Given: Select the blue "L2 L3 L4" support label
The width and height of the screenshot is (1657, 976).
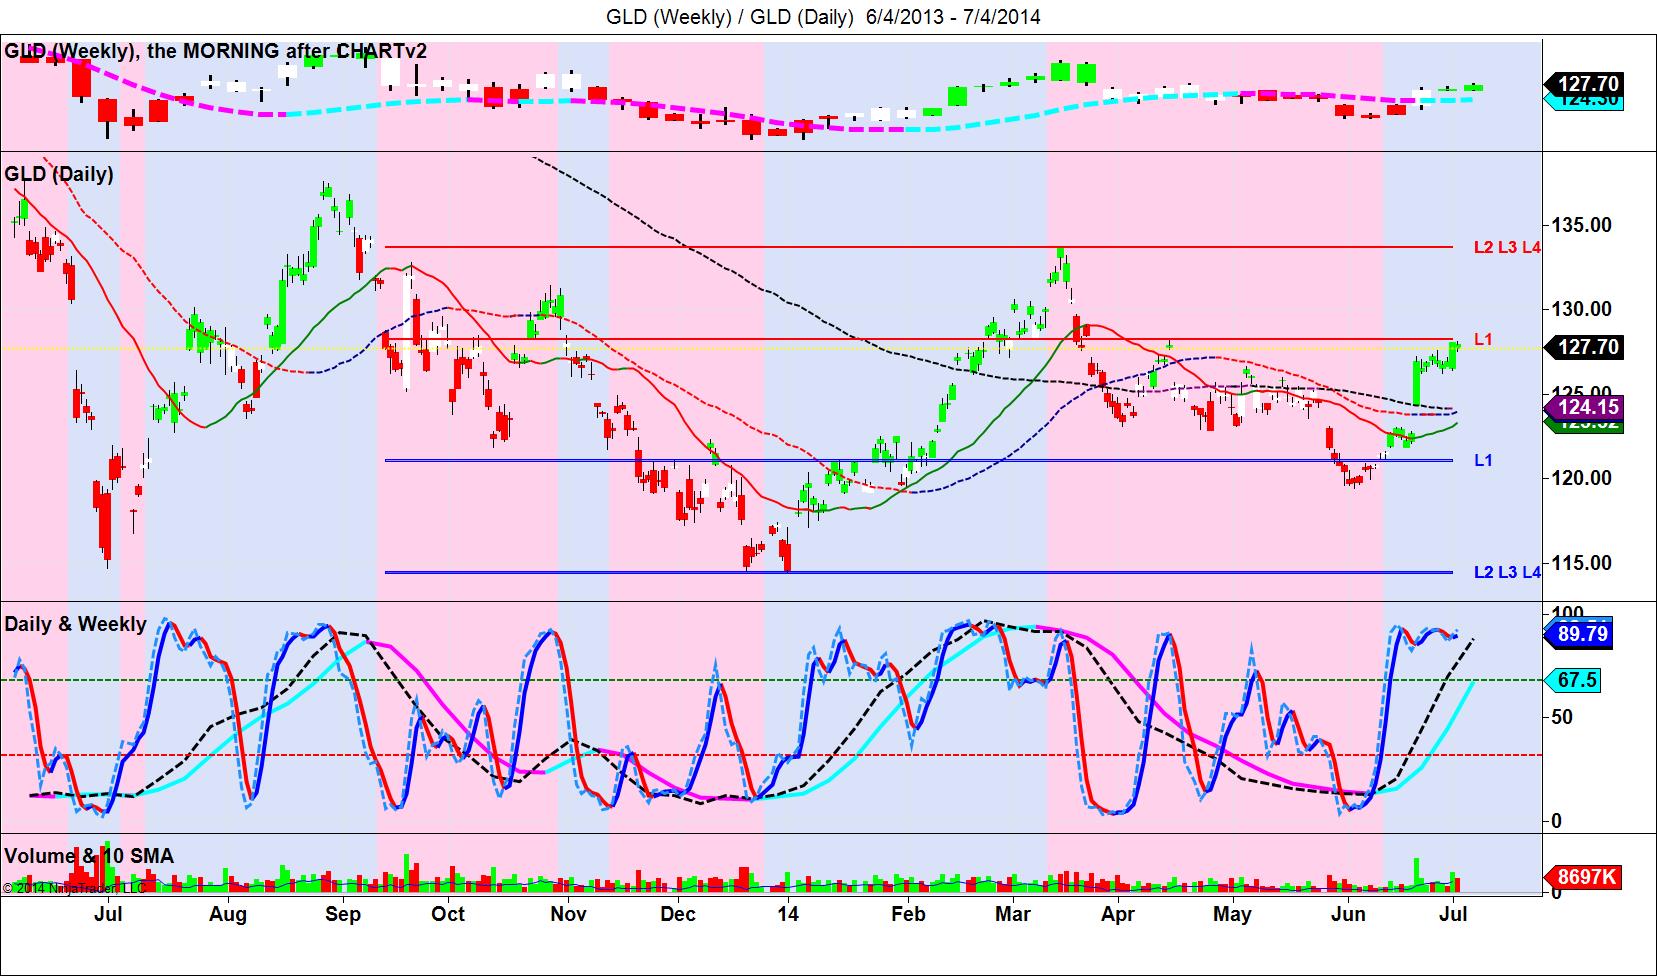Looking at the screenshot, I should click(1507, 573).
